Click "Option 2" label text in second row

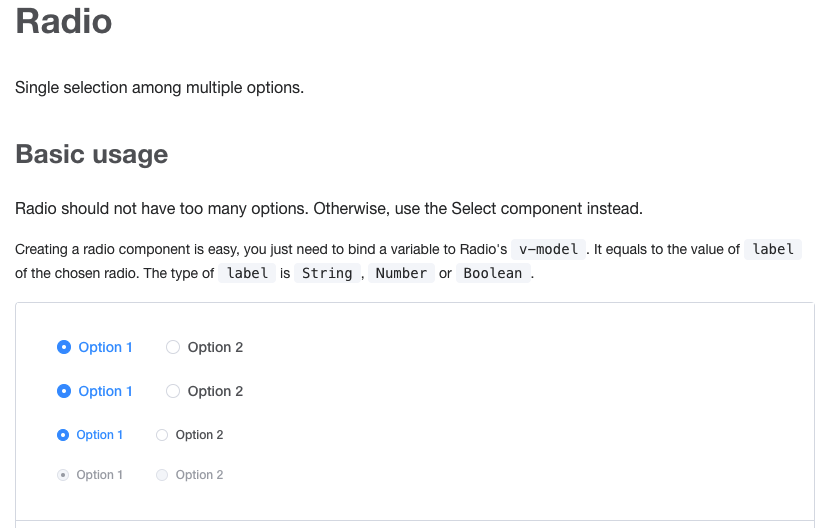coord(215,391)
